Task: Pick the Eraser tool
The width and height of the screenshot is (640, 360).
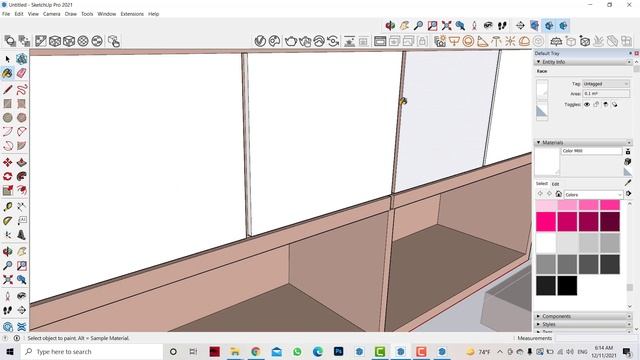Action: tap(22, 73)
